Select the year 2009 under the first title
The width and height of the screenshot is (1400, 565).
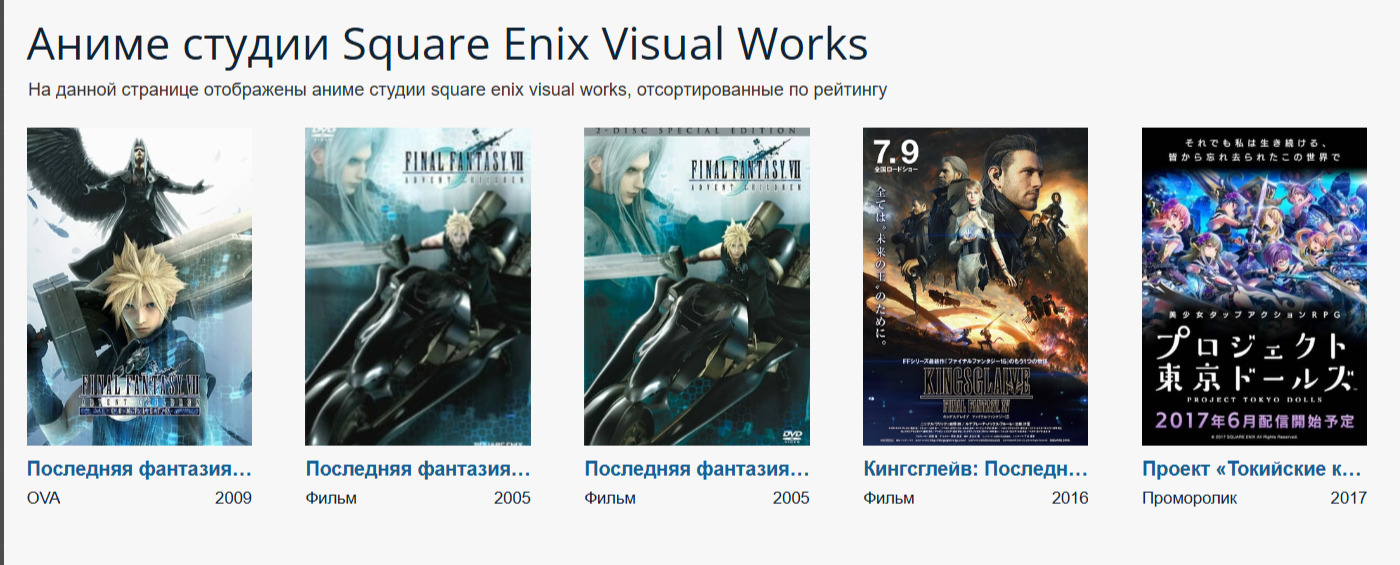(x=233, y=498)
